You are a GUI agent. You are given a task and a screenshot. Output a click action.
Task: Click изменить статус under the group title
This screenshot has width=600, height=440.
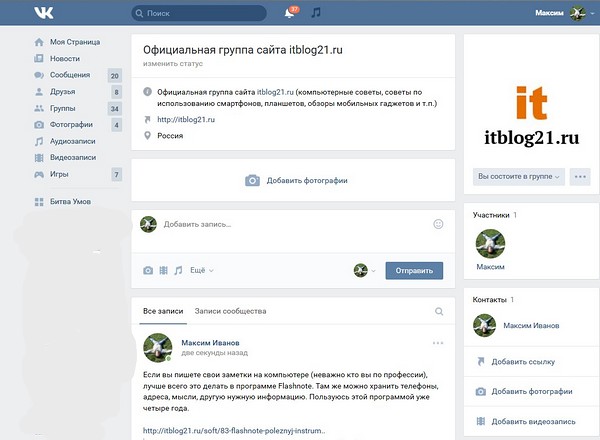pos(173,64)
